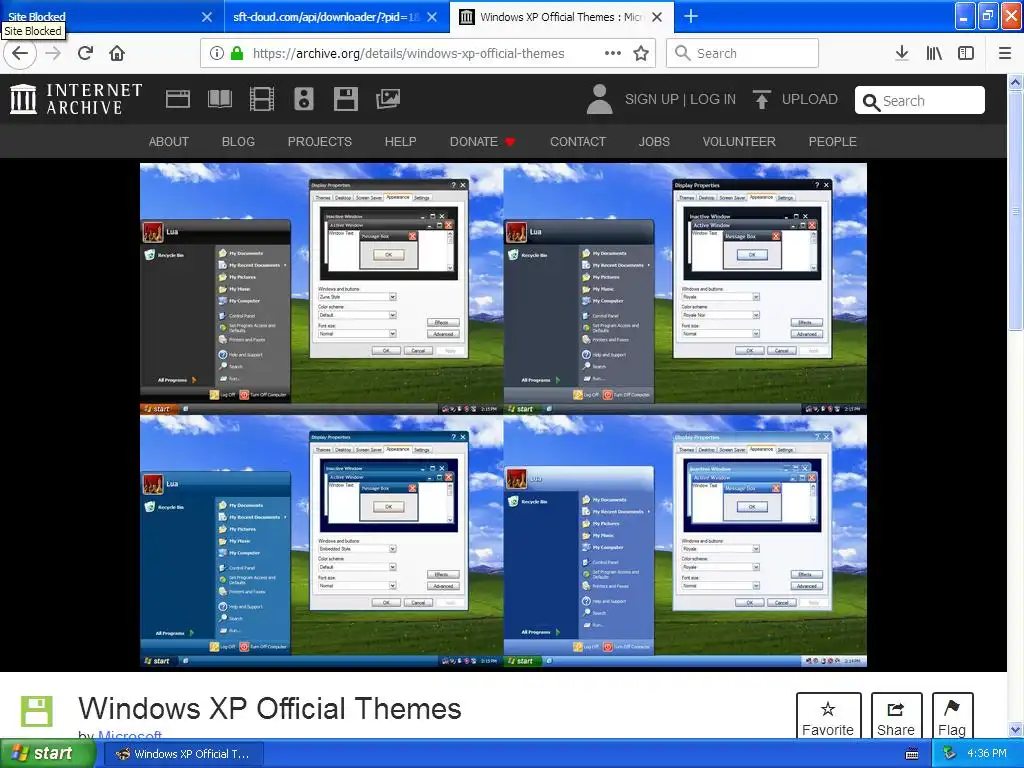Click the UPLOAD link text
1024x768 pixels.
click(x=809, y=99)
